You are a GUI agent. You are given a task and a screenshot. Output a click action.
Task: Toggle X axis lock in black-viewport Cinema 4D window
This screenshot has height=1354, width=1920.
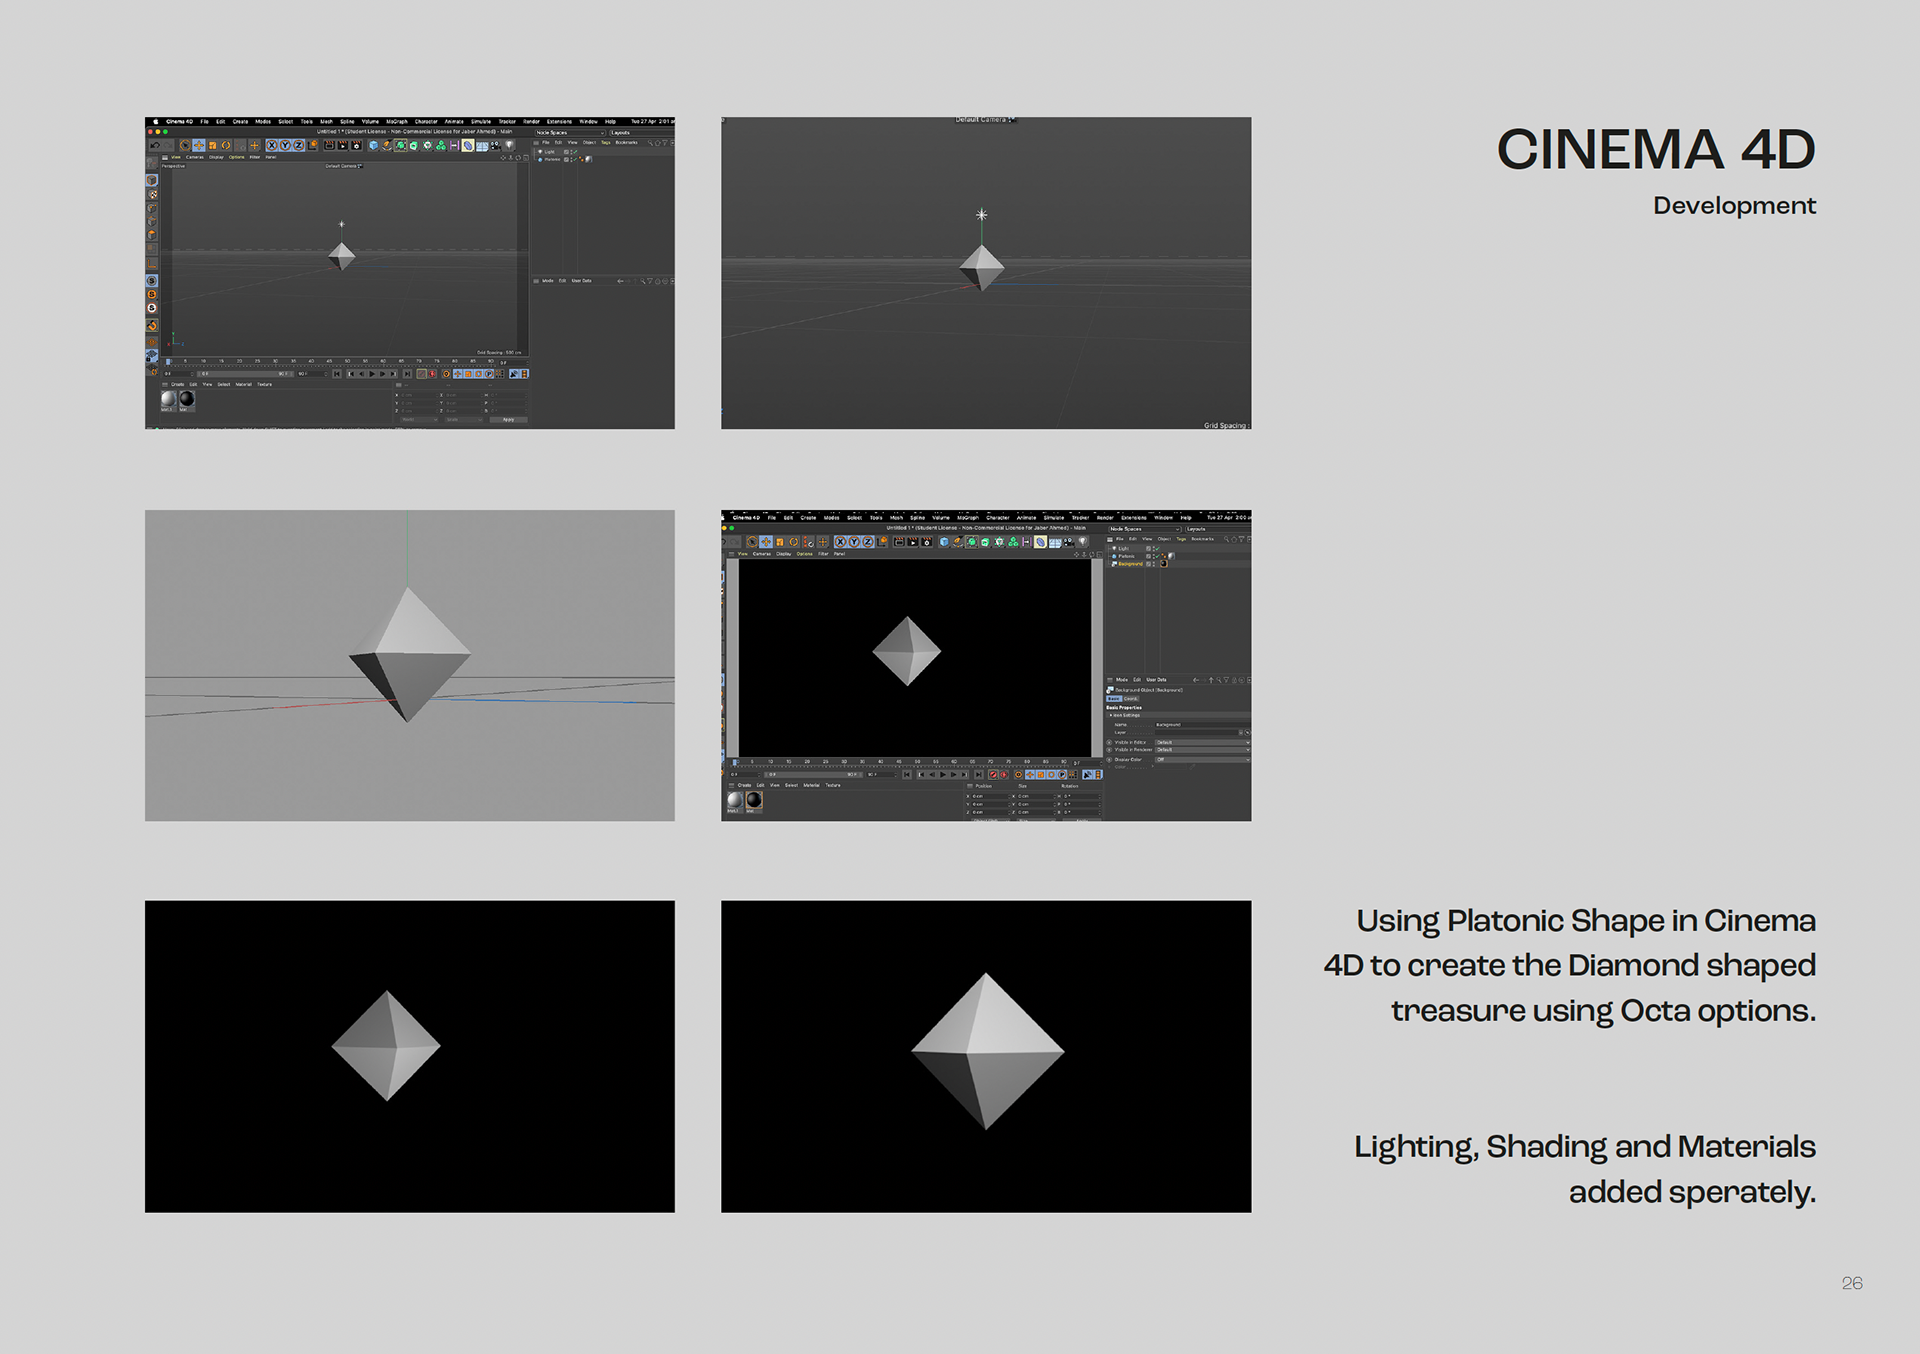[x=840, y=542]
